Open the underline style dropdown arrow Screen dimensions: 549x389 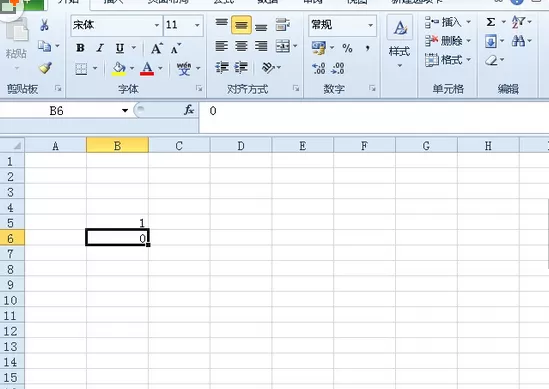coord(134,48)
